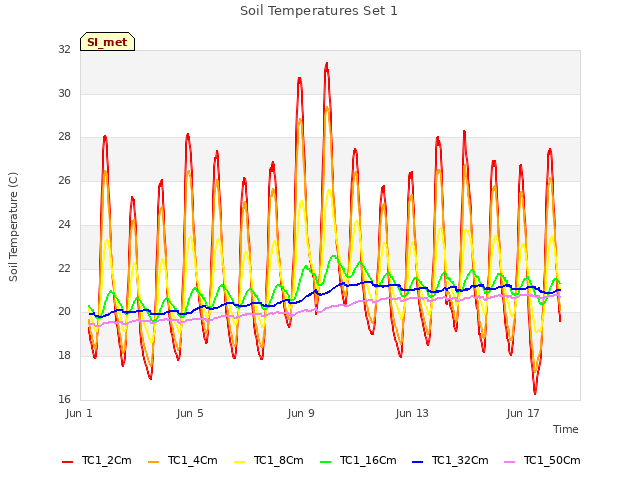The height and width of the screenshot is (480, 640).
Task: Click the orange TC1_4Cm legend swatch
Action: tap(153, 462)
